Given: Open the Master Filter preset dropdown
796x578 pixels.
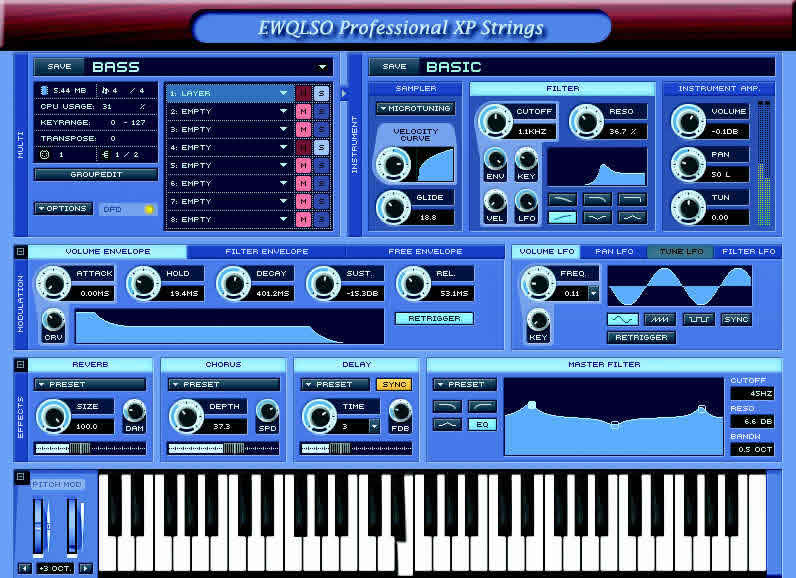Looking at the screenshot, I should 465,385.
